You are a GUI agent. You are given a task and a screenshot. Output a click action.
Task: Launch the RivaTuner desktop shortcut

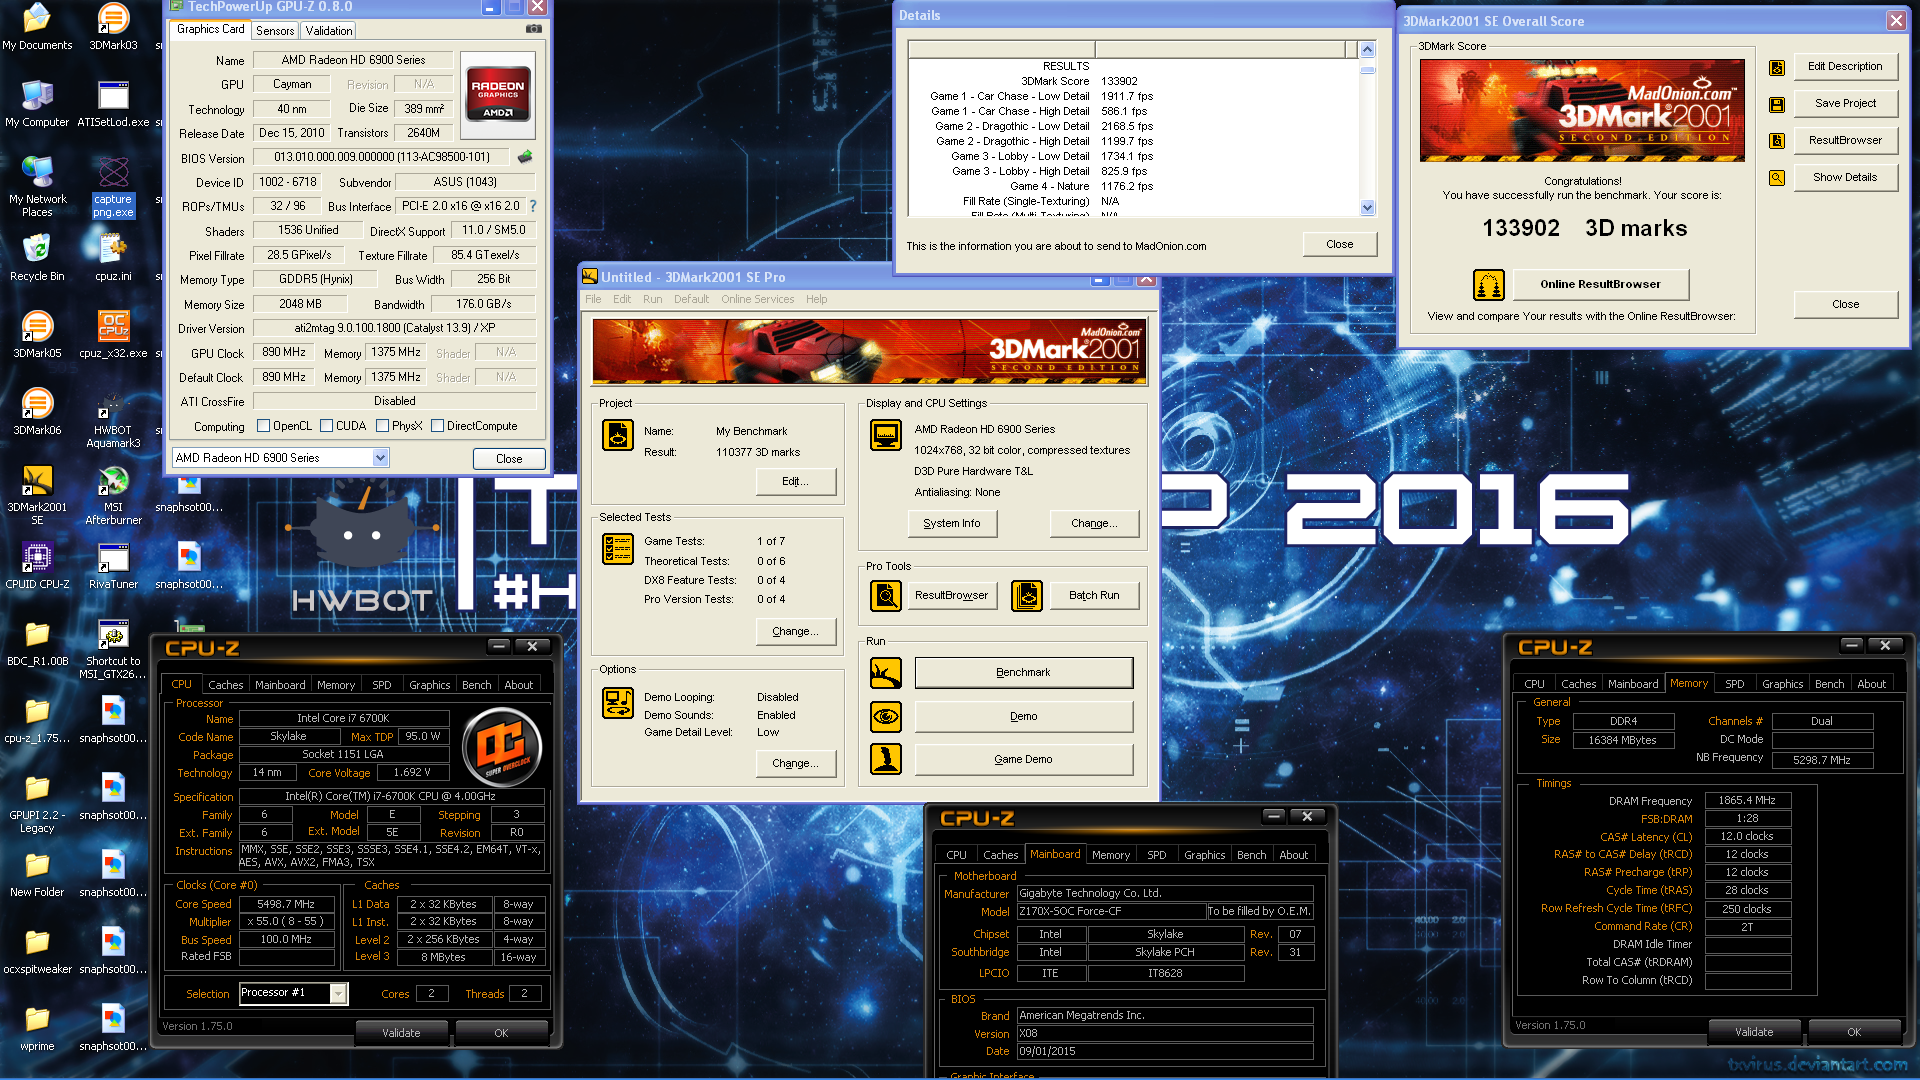[x=113, y=566]
